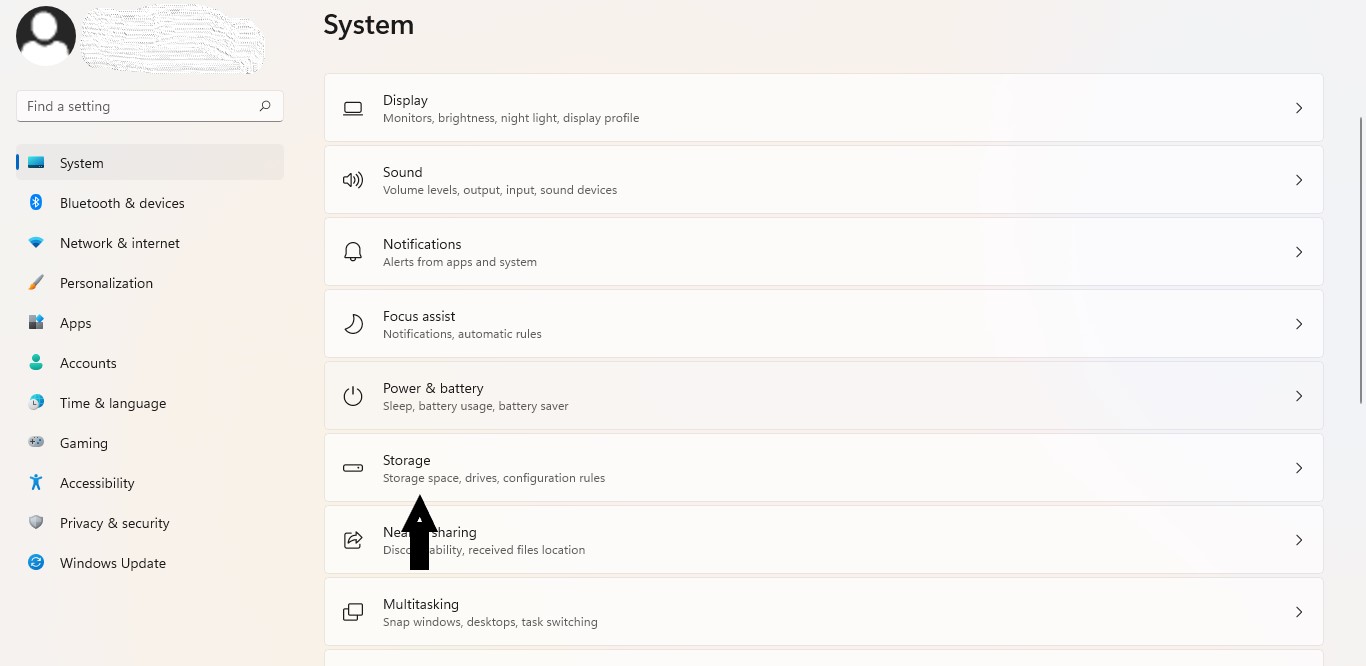1366x666 pixels.
Task: Click the Focus assist moon icon
Action: pos(353,324)
